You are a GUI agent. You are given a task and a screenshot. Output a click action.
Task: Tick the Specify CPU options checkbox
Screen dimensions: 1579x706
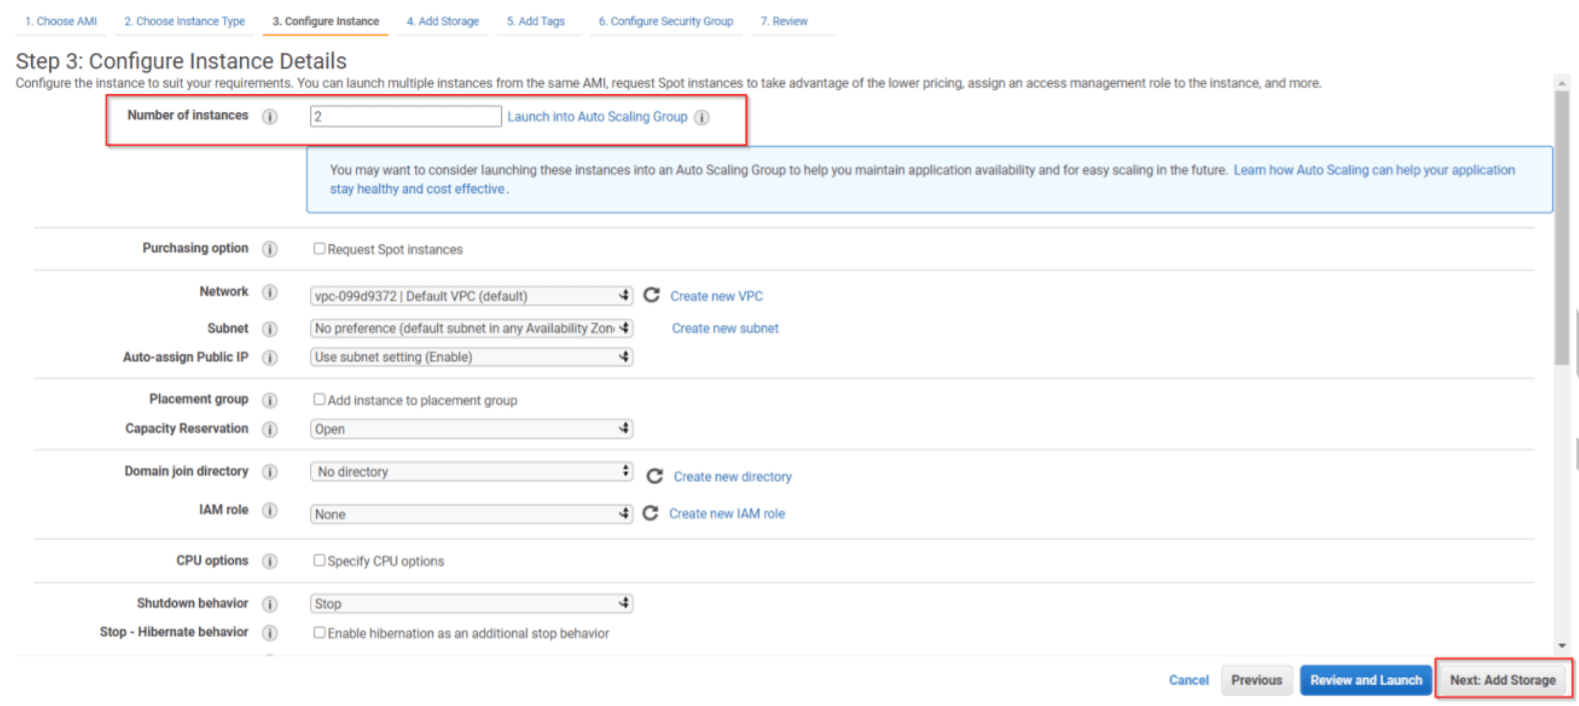click(x=319, y=560)
